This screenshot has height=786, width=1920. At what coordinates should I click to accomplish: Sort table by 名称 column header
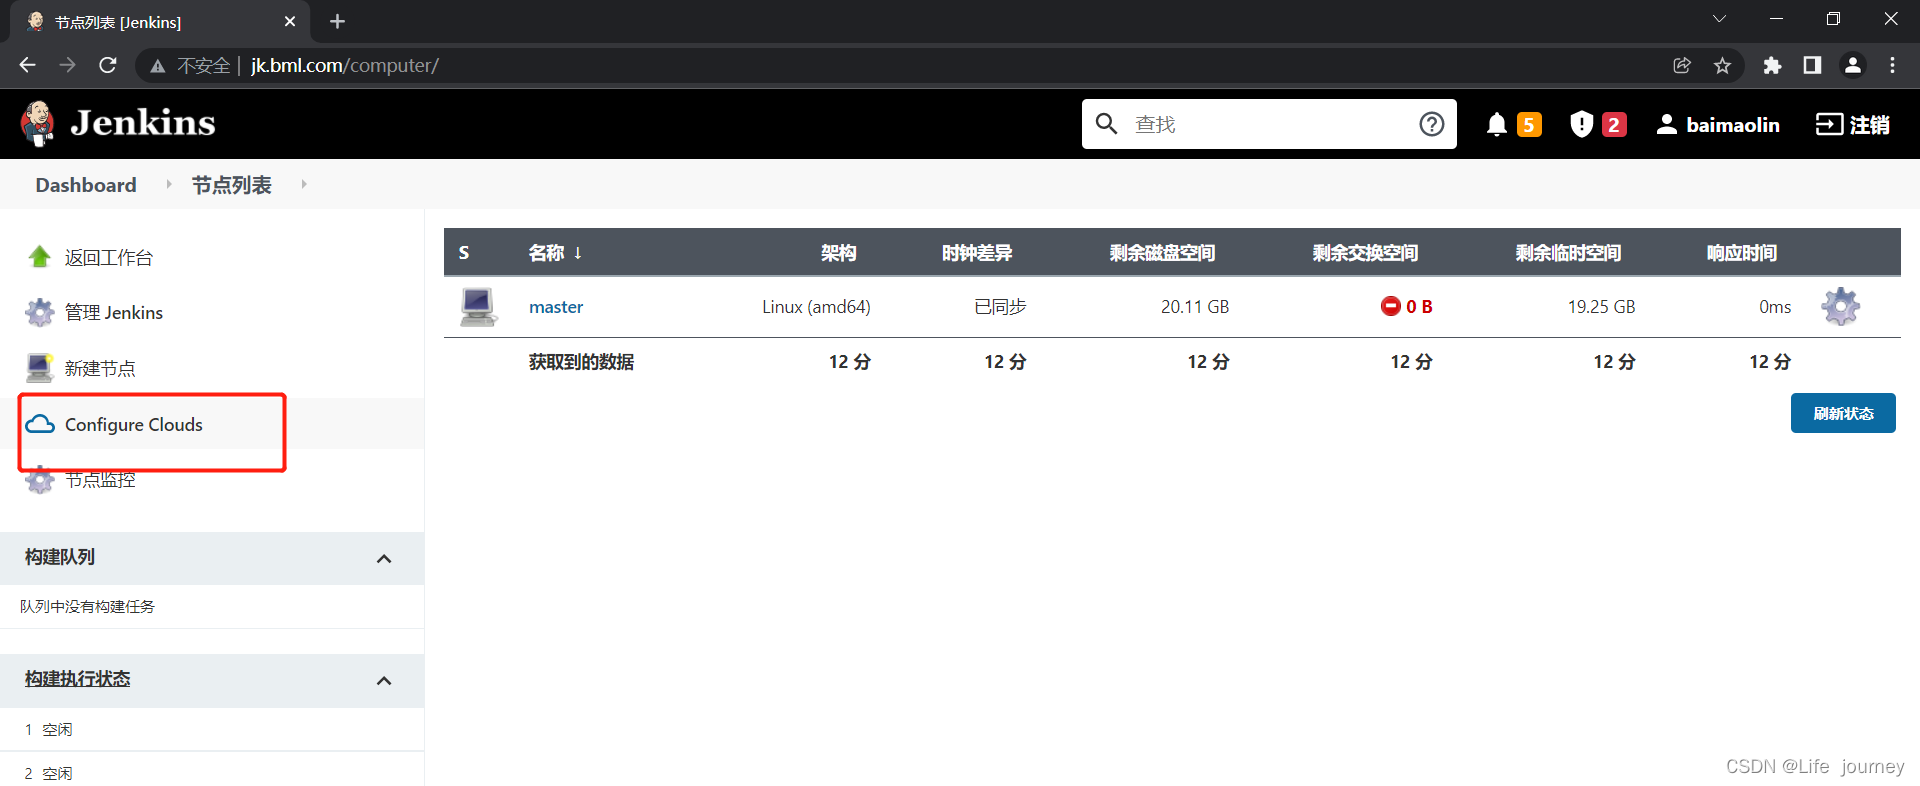click(555, 253)
